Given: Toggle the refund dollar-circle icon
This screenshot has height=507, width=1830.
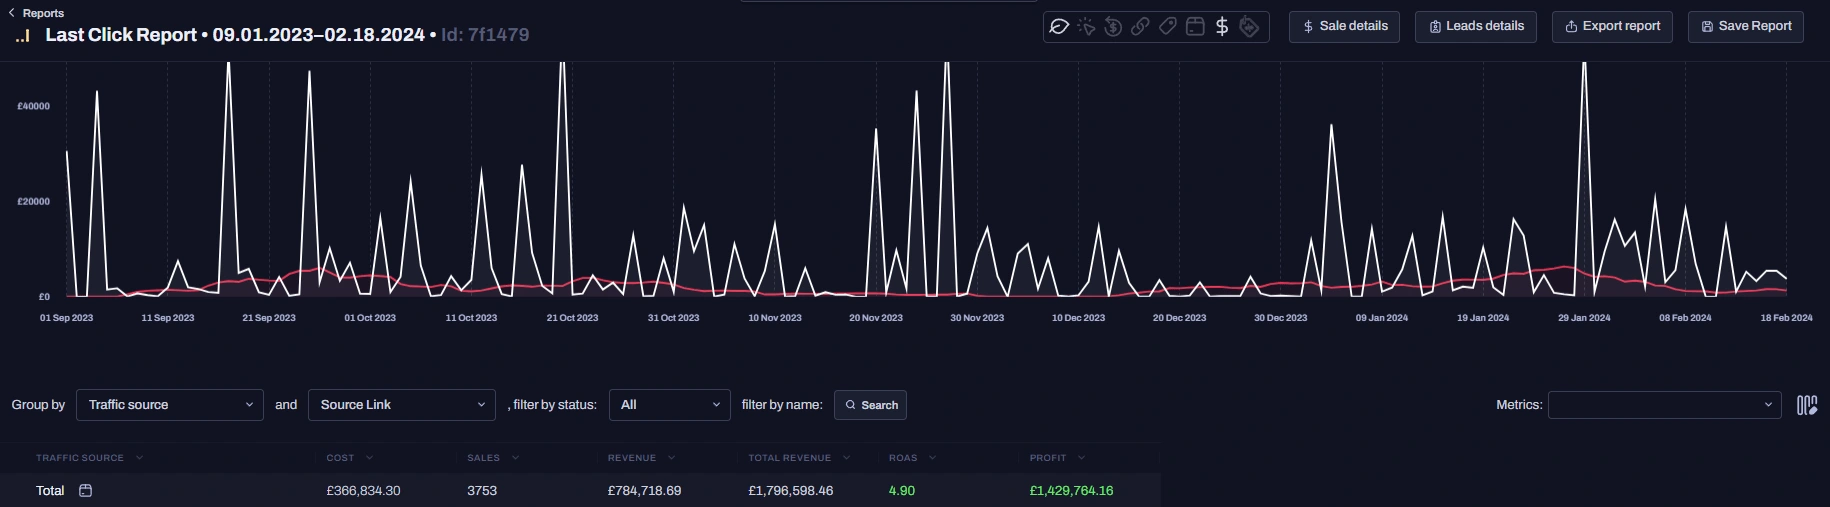Looking at the screenshot, I should [1113, 27].
